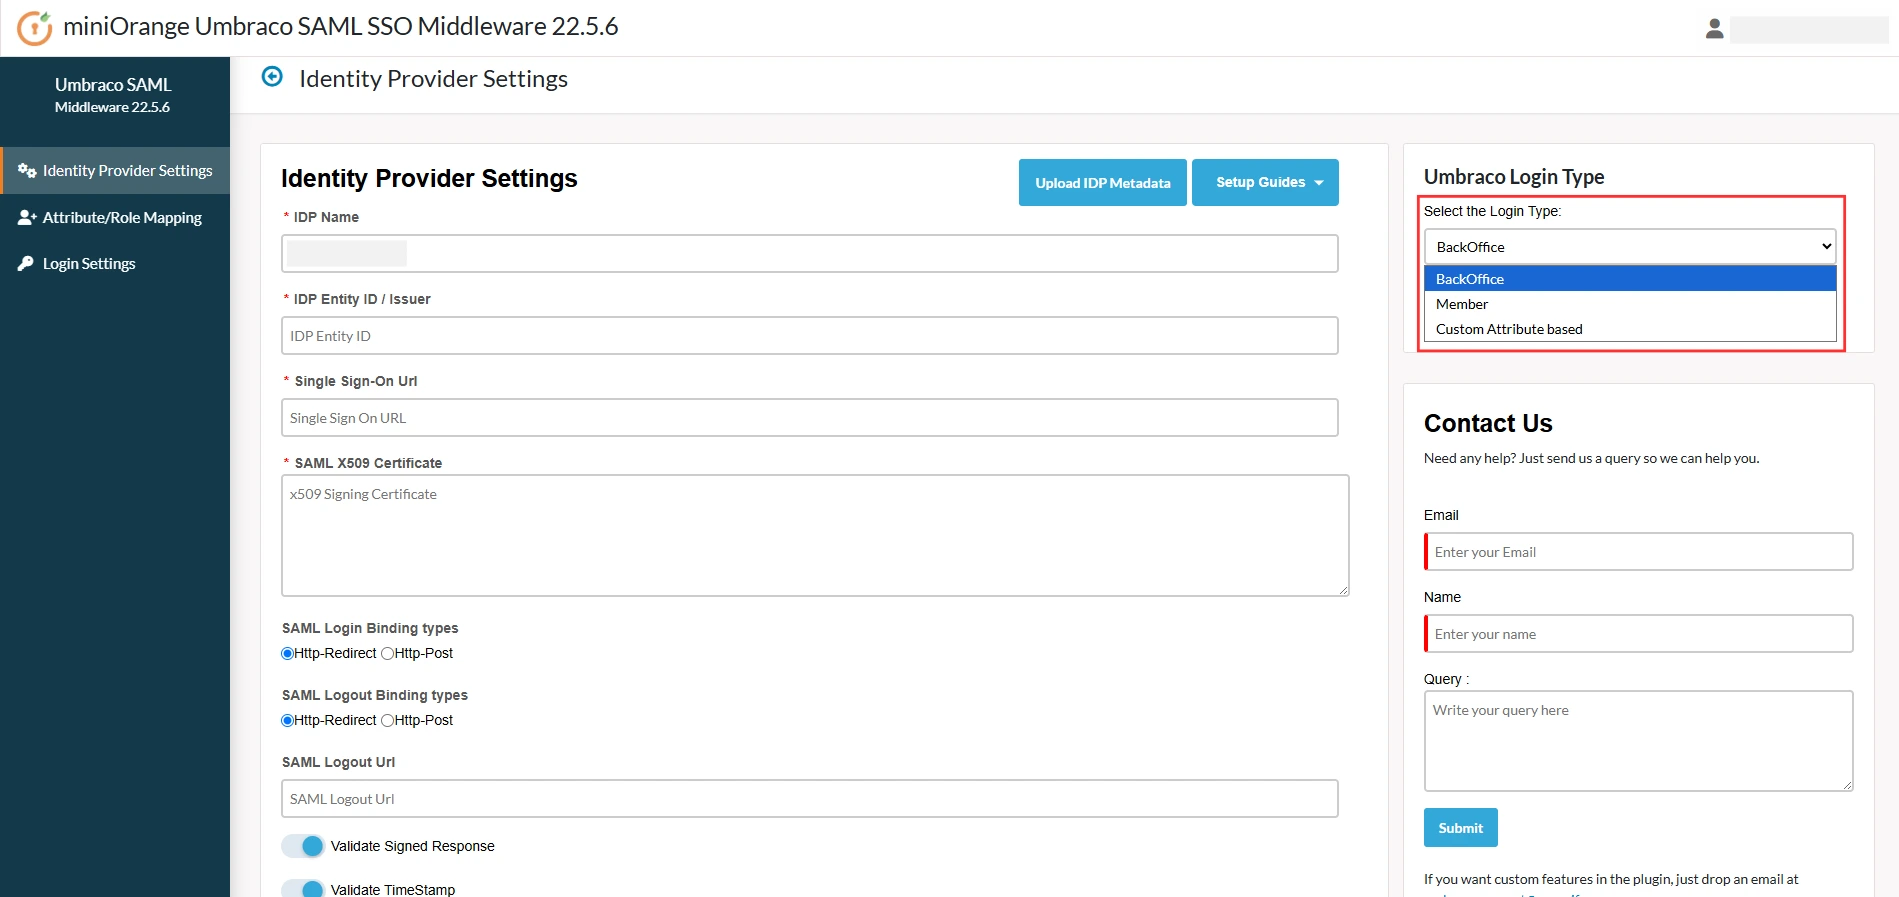Click the Umbraco SAML Middleware 22.5.6 sidebar title

click(113, 95)
